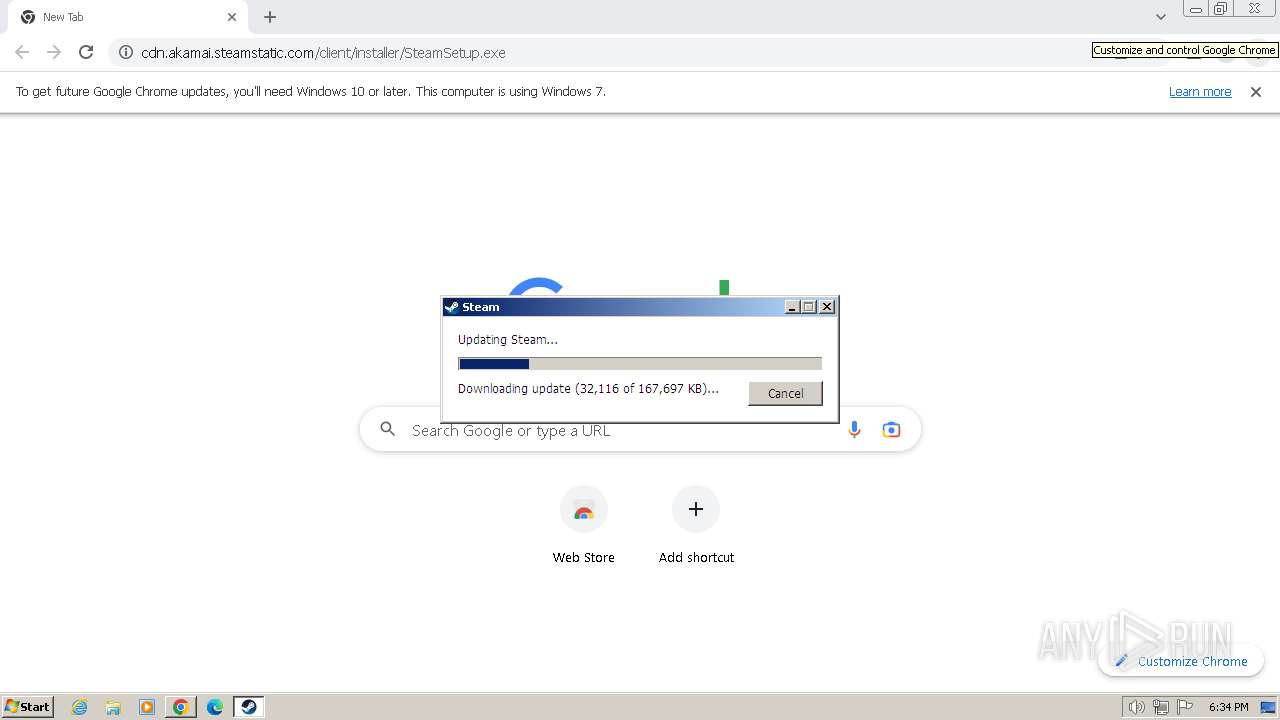Launch Internet Explorer from taskbar
The height and width of the screenshot is (720, 1280).
80,707
